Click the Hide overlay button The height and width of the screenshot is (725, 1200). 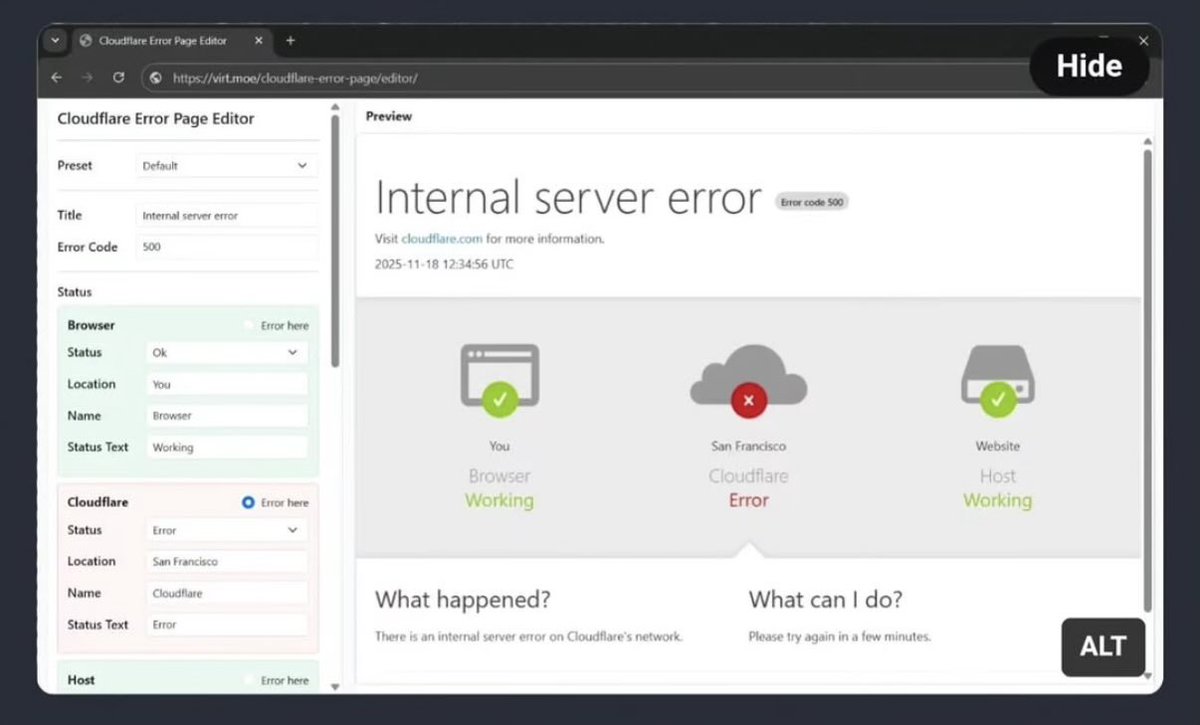[1089, 66]
